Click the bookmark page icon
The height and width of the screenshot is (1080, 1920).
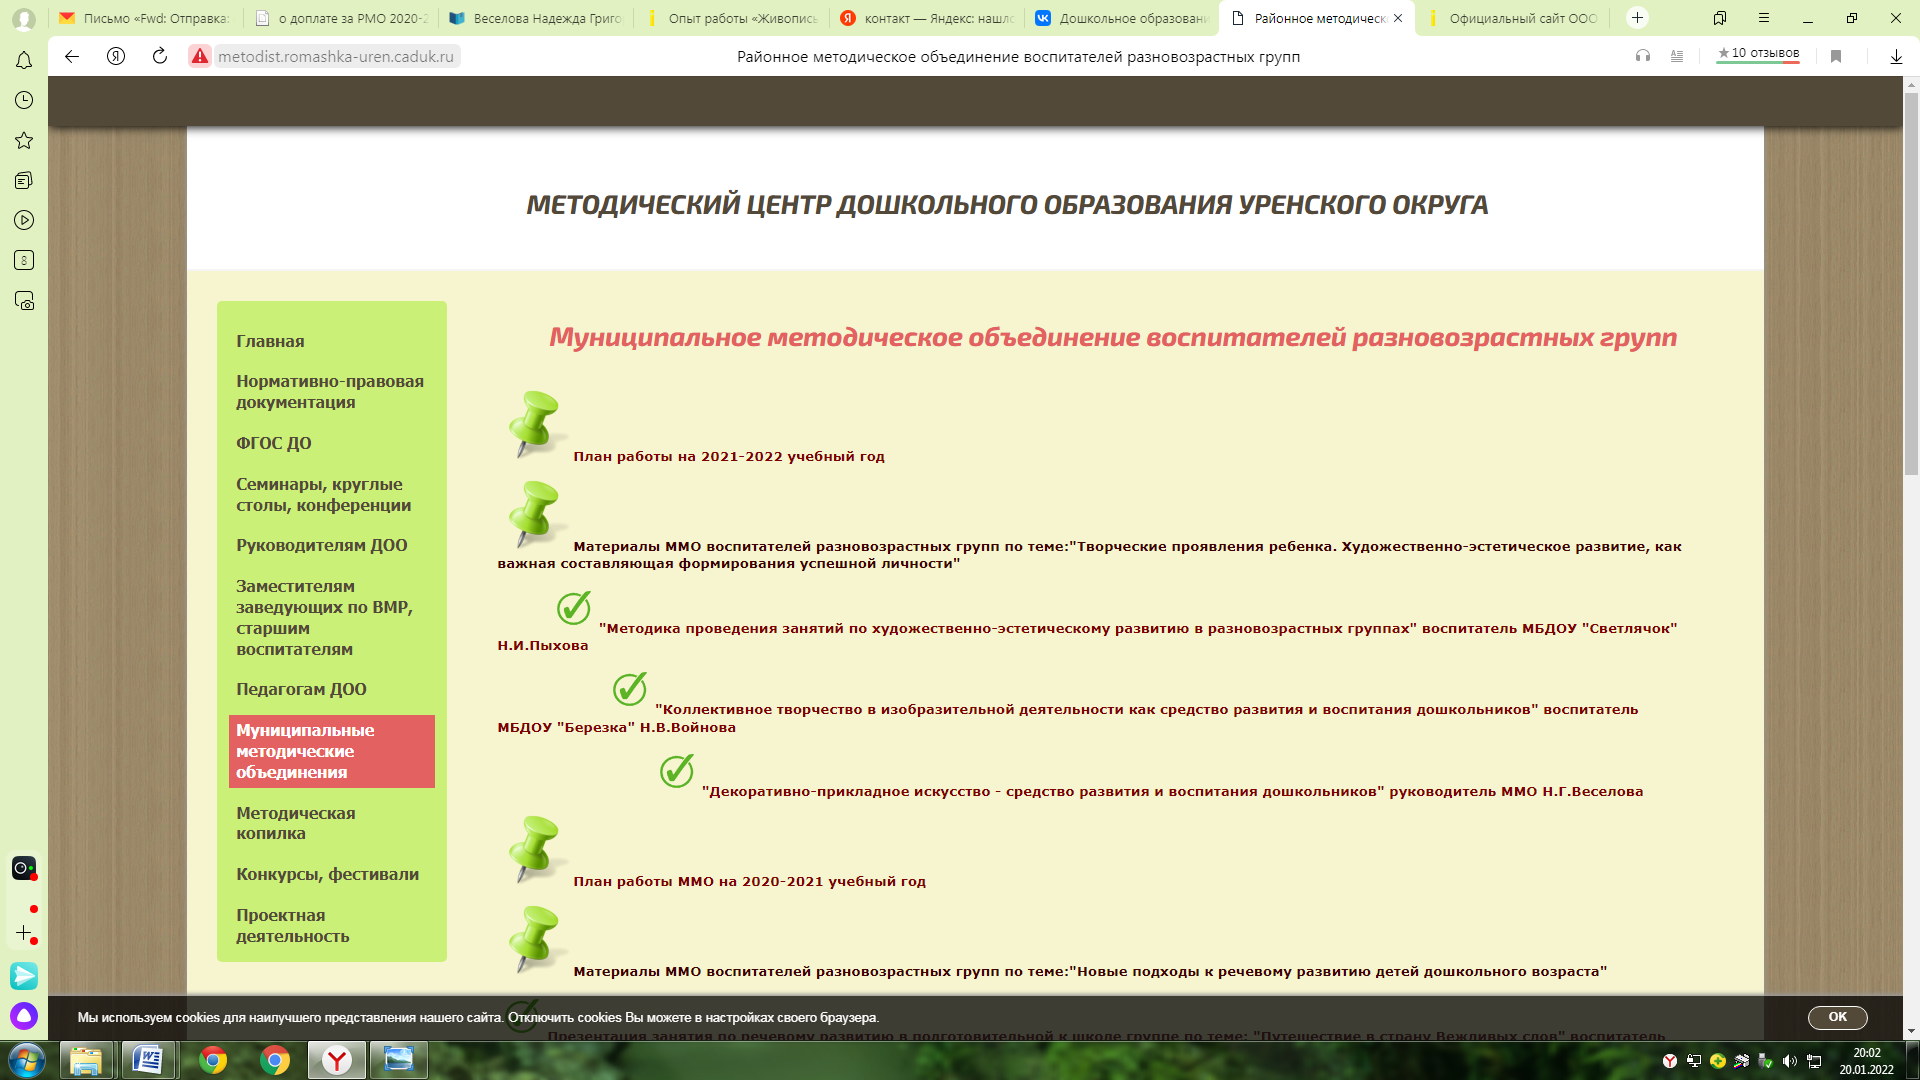(1836, 56)
